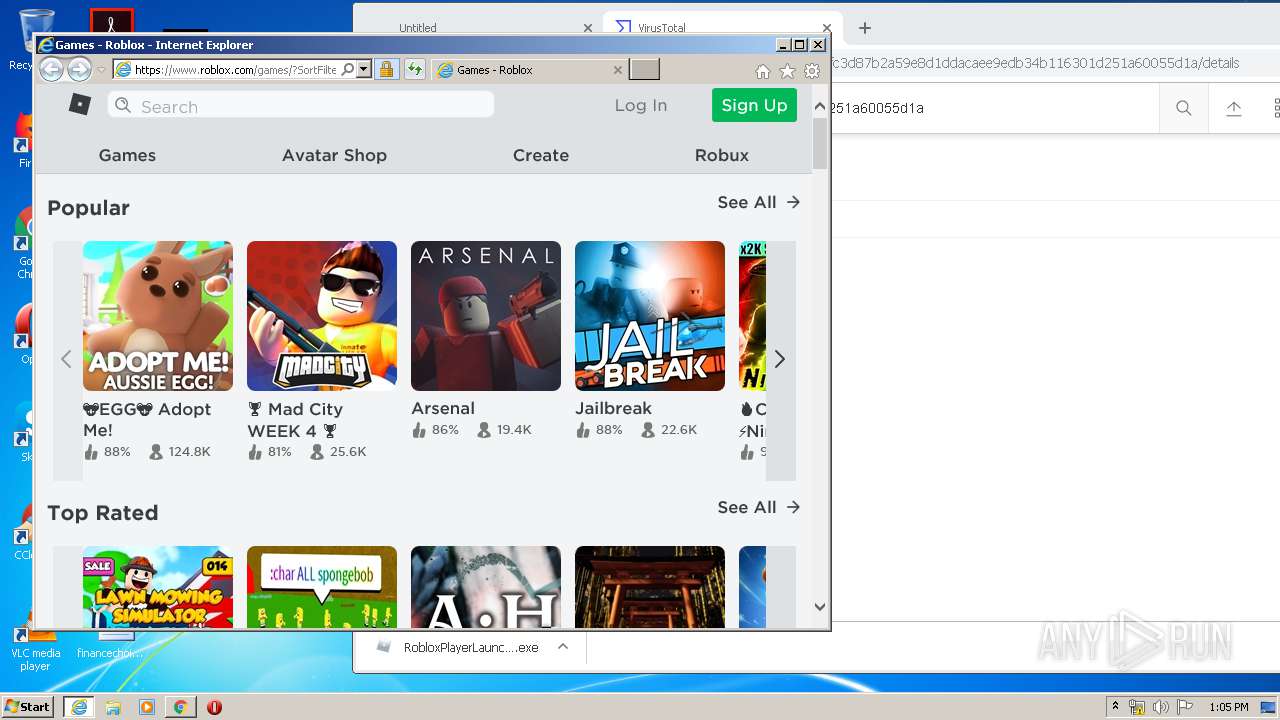
Task: Click the 1:05 PM taskbar clock
Action: [x=1229, y=707]
